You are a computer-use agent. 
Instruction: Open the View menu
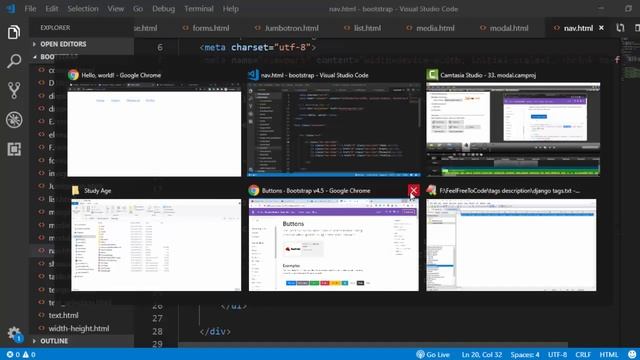click(116, 9)
